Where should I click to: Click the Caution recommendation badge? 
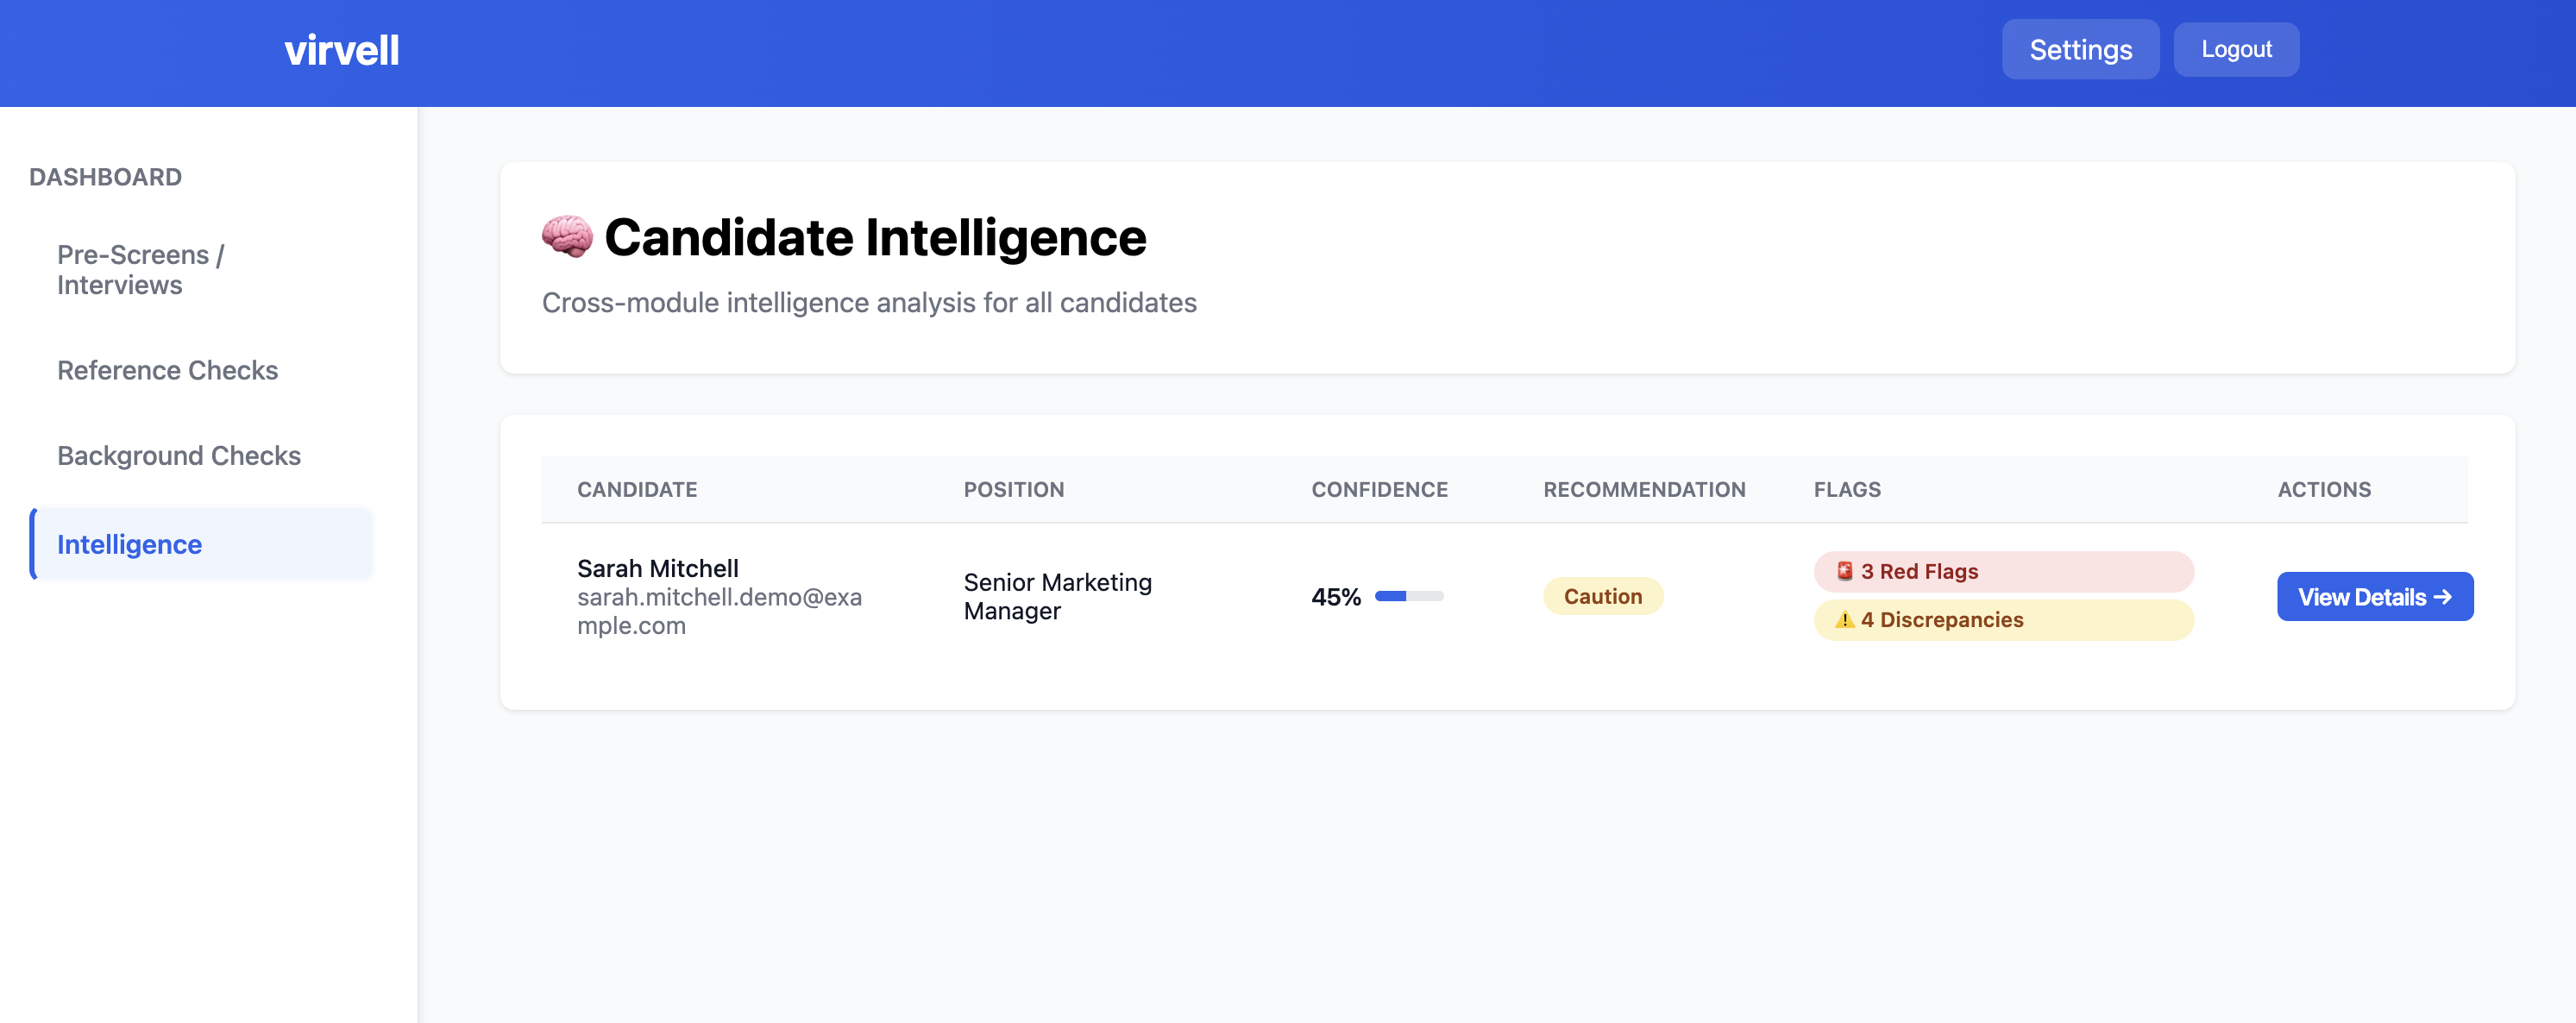click(1602, 597)
